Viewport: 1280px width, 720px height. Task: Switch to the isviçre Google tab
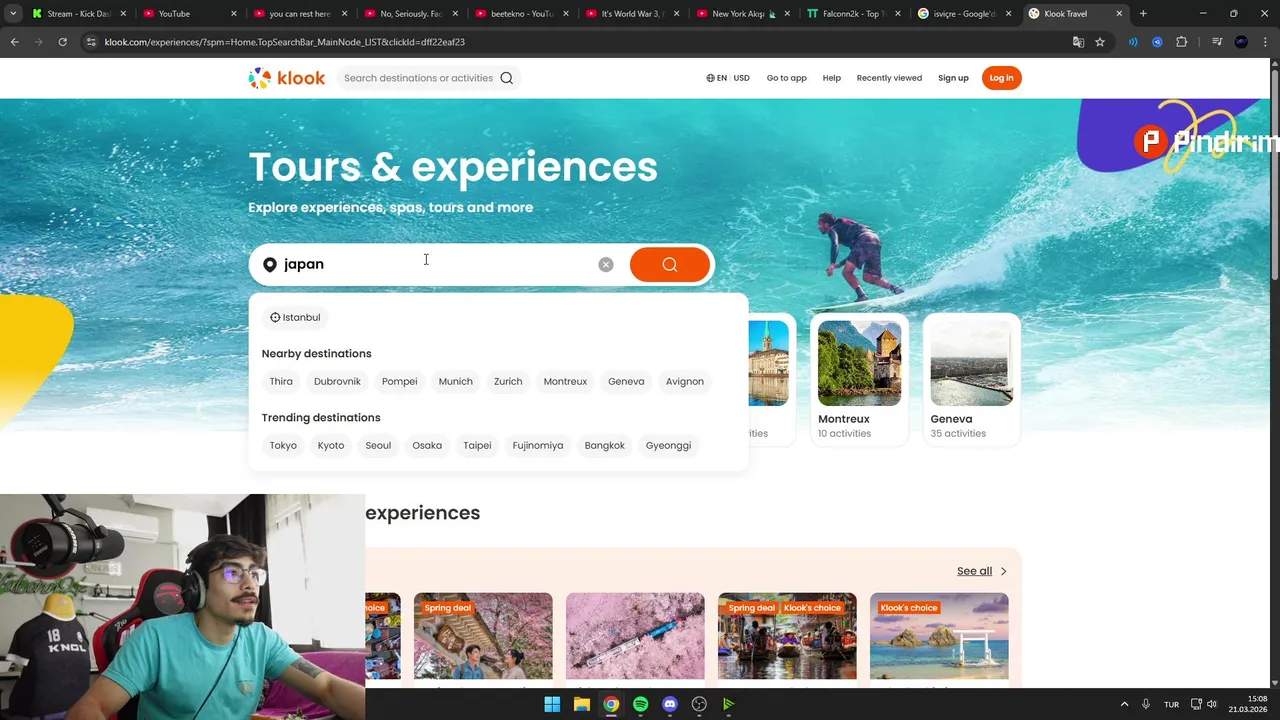965,14
